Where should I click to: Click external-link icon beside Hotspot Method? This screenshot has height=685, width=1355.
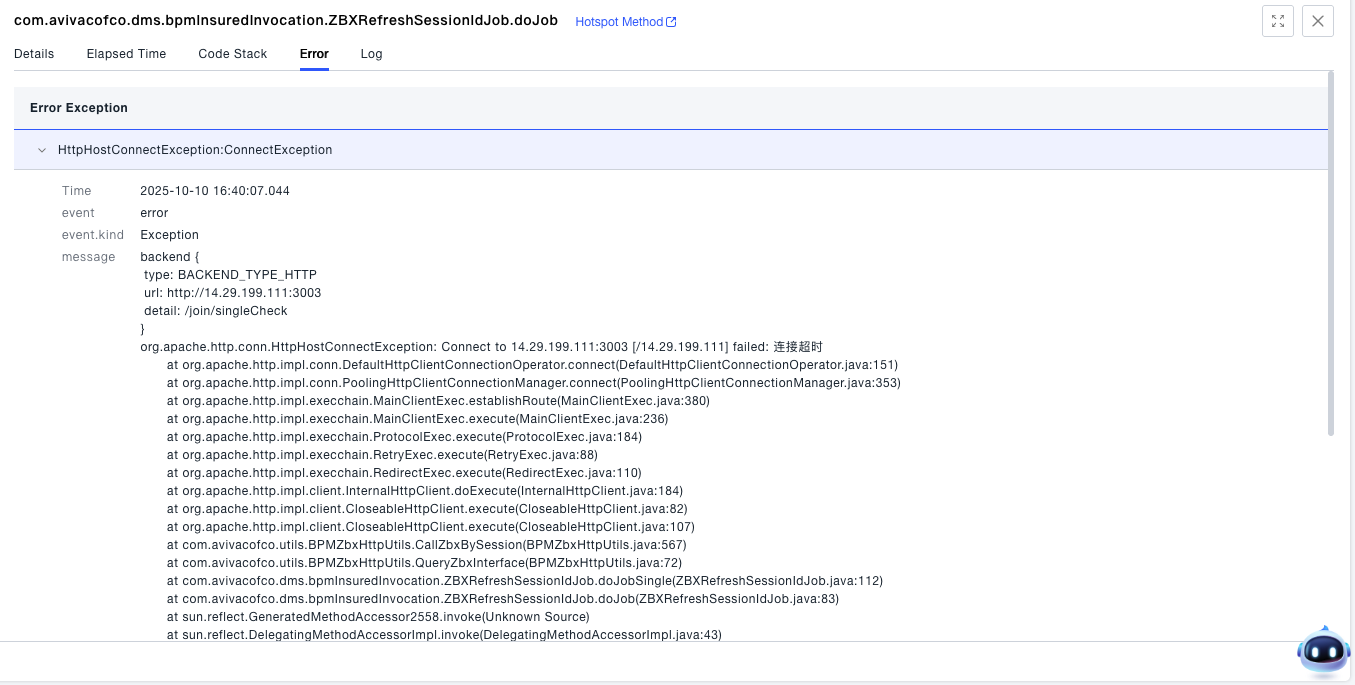click(x=671, y=22)
